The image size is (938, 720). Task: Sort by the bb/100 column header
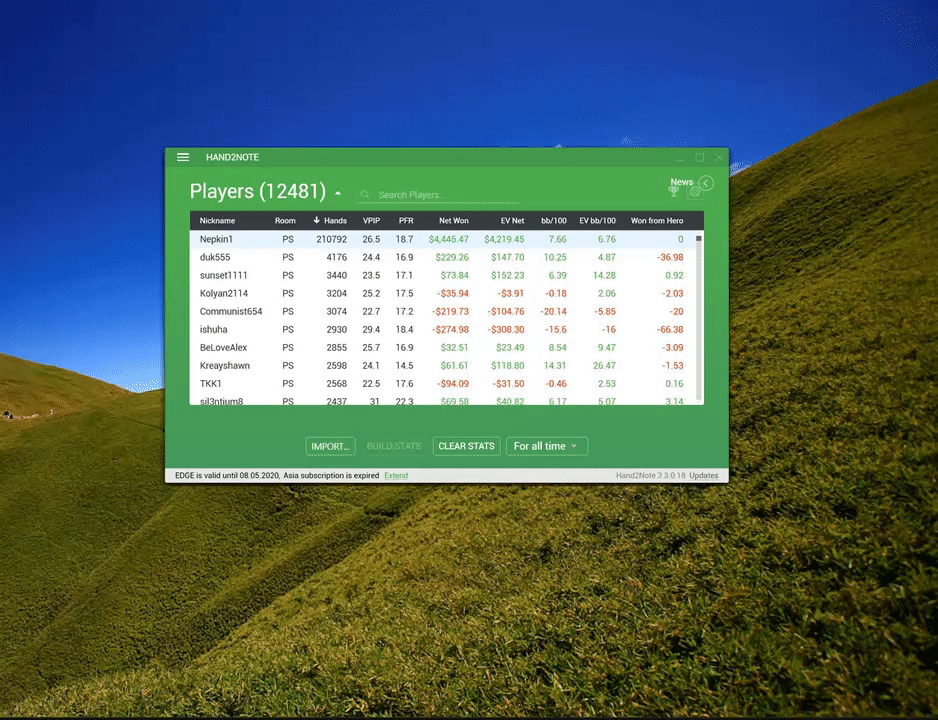pyautogui.click(x=554, y=221)
